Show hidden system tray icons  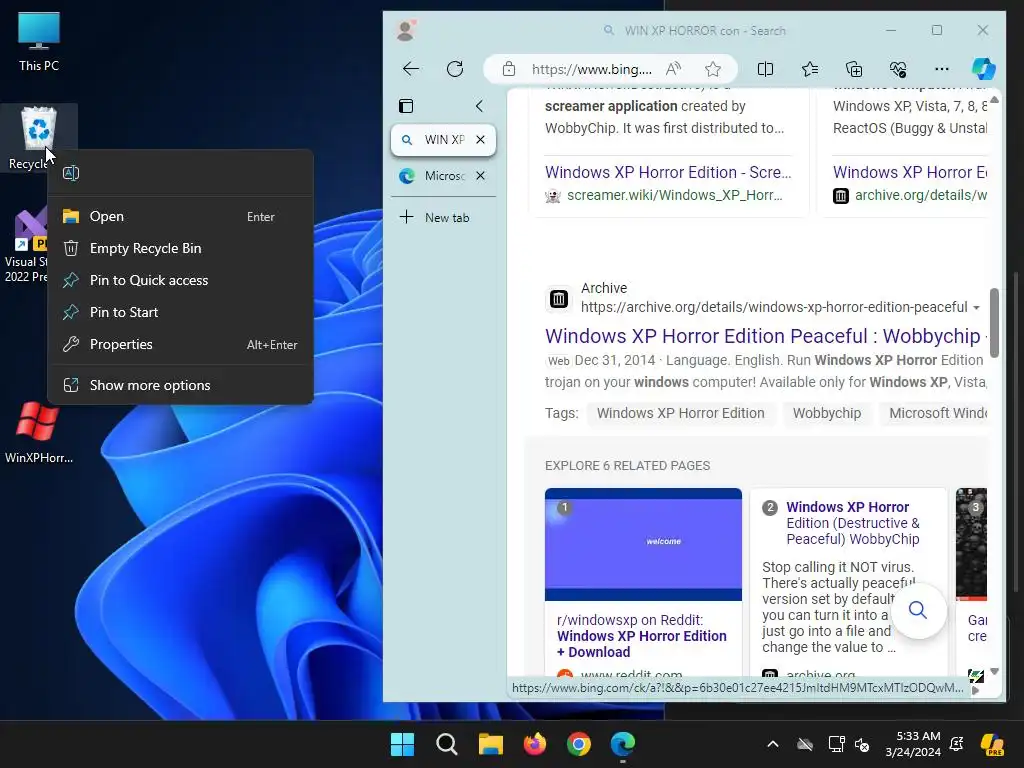pyautogui.click(x=773, y=744)
